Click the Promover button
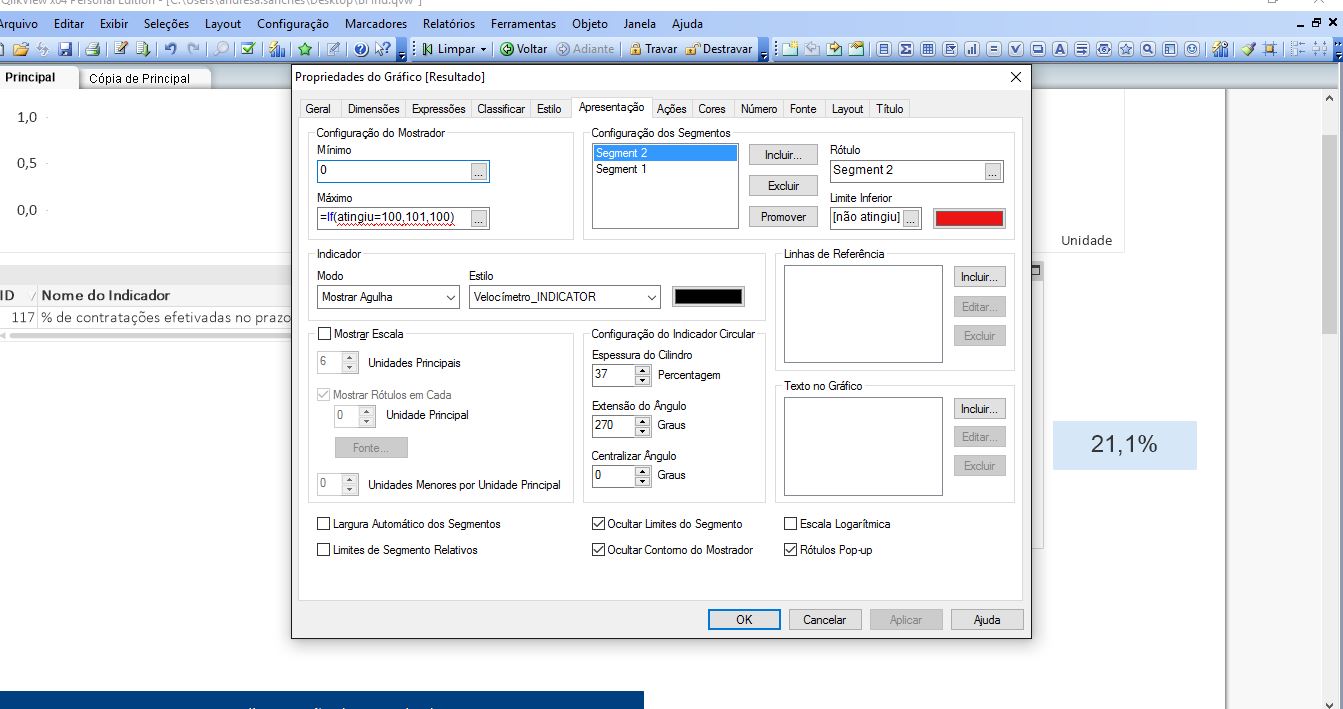The height and width of the screenshot is (709, 1343). pos(783,217)
